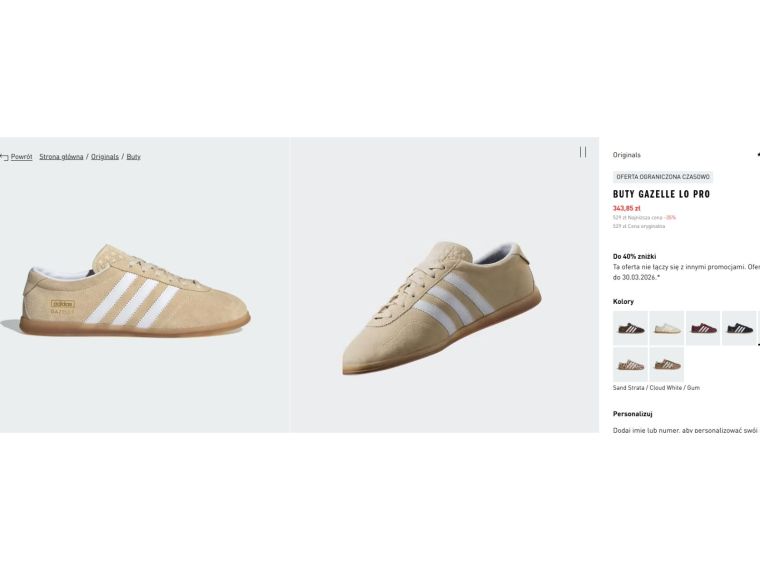Choose the leopard print color variant

click(x=630, y=364)
